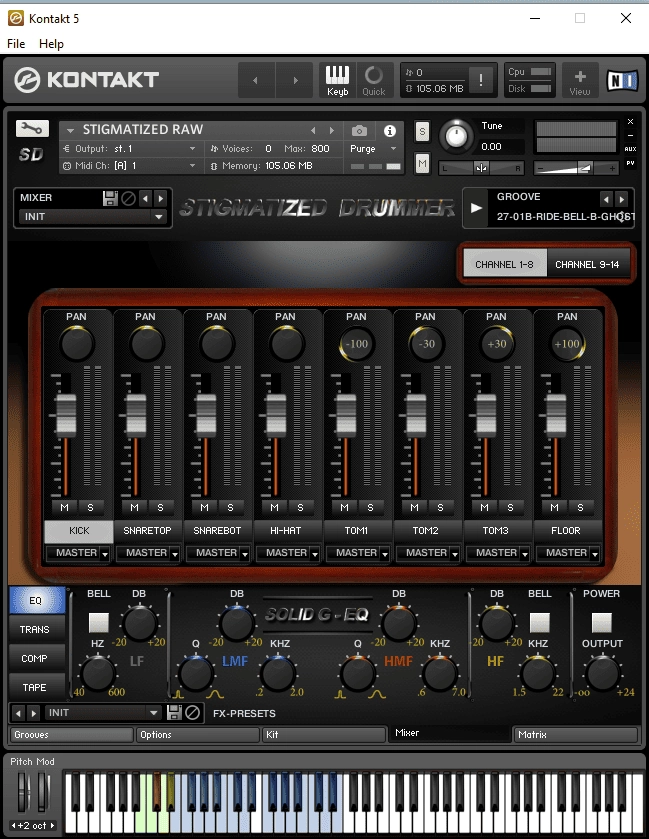Minimize instrument header with minus icon

click(x=630, y=135)
